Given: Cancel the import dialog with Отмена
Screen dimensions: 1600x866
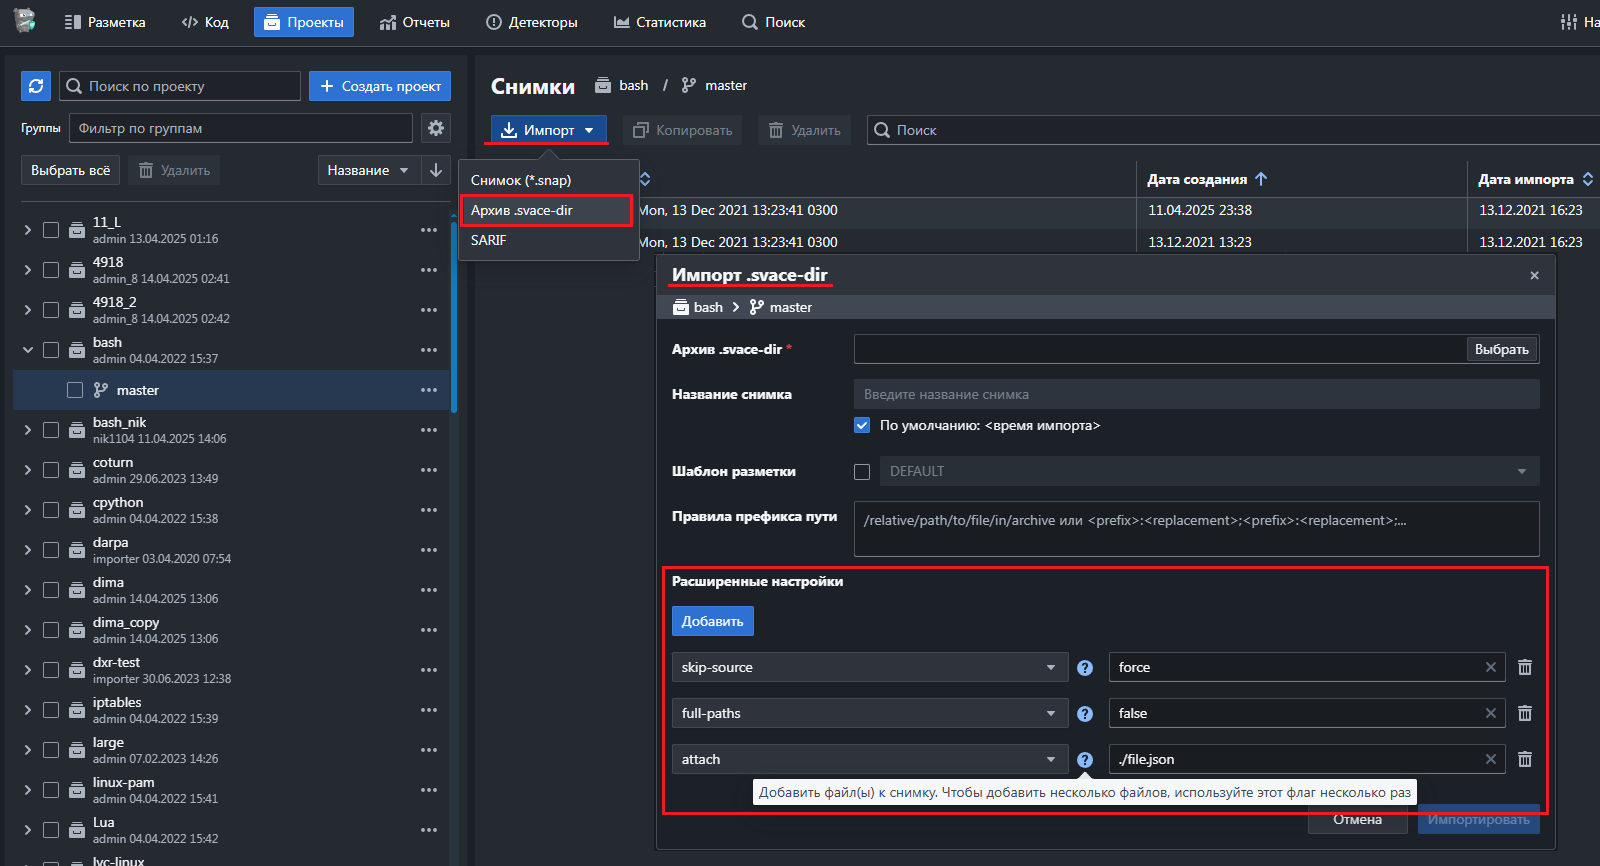Looking at the screenshot, I should [1357, 819].
